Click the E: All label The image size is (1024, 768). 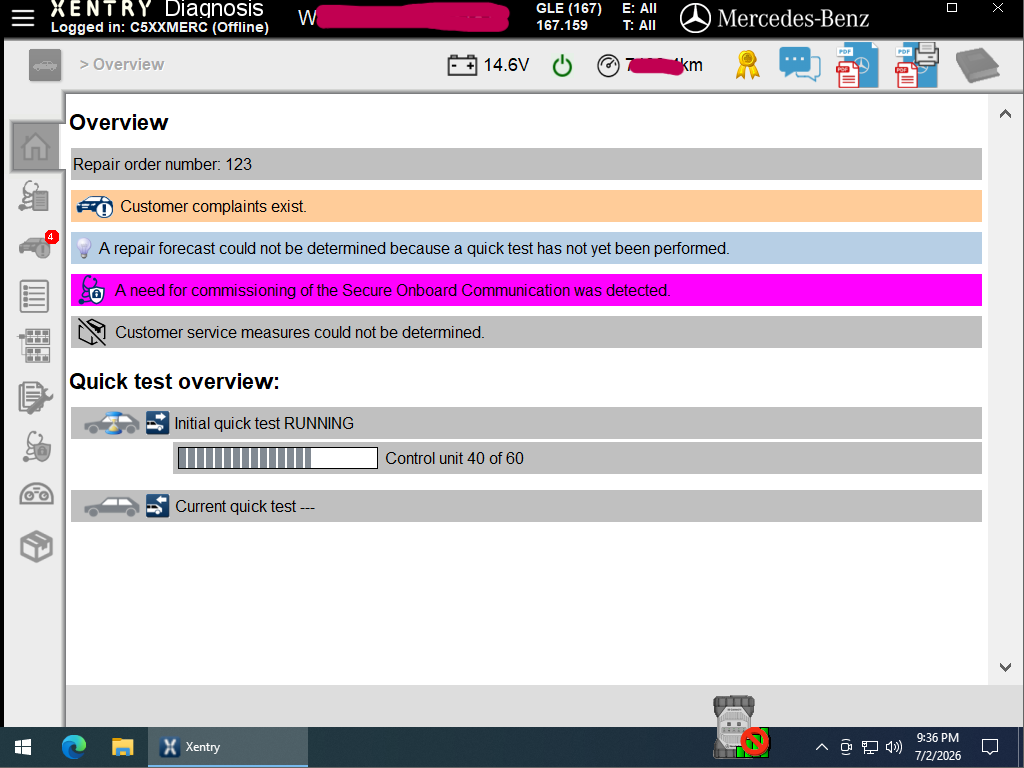[639, 8]
